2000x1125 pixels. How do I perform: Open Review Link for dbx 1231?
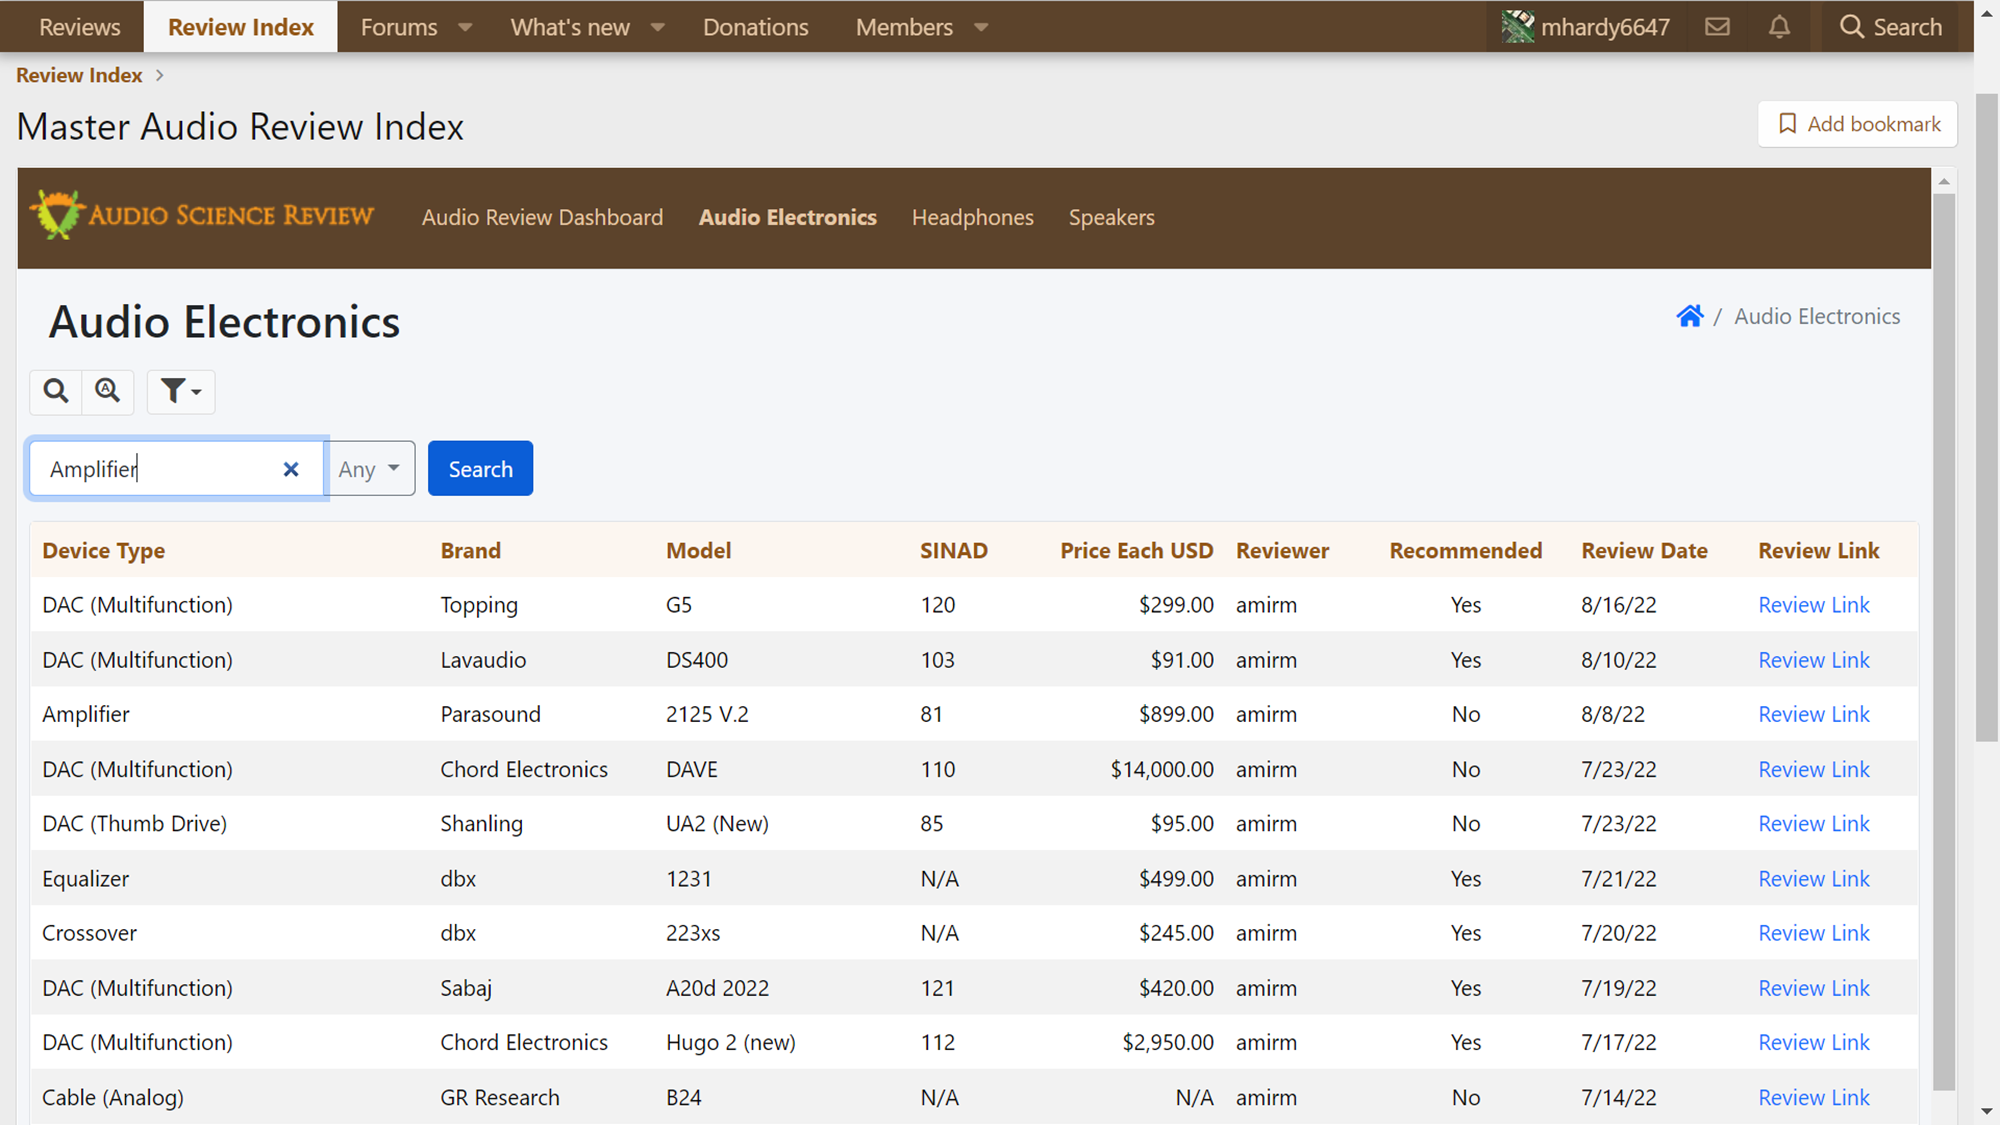1813,879
